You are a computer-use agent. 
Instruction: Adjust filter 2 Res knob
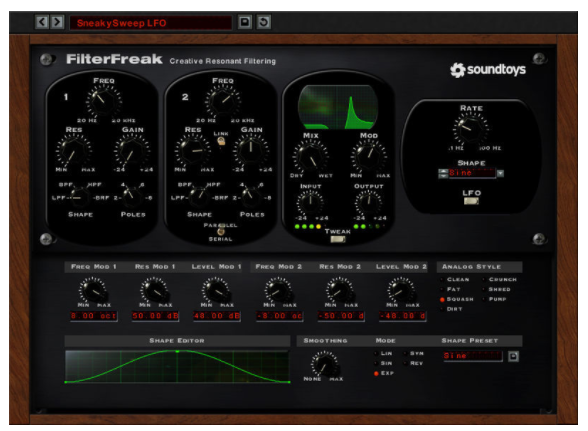click(192, 151)
